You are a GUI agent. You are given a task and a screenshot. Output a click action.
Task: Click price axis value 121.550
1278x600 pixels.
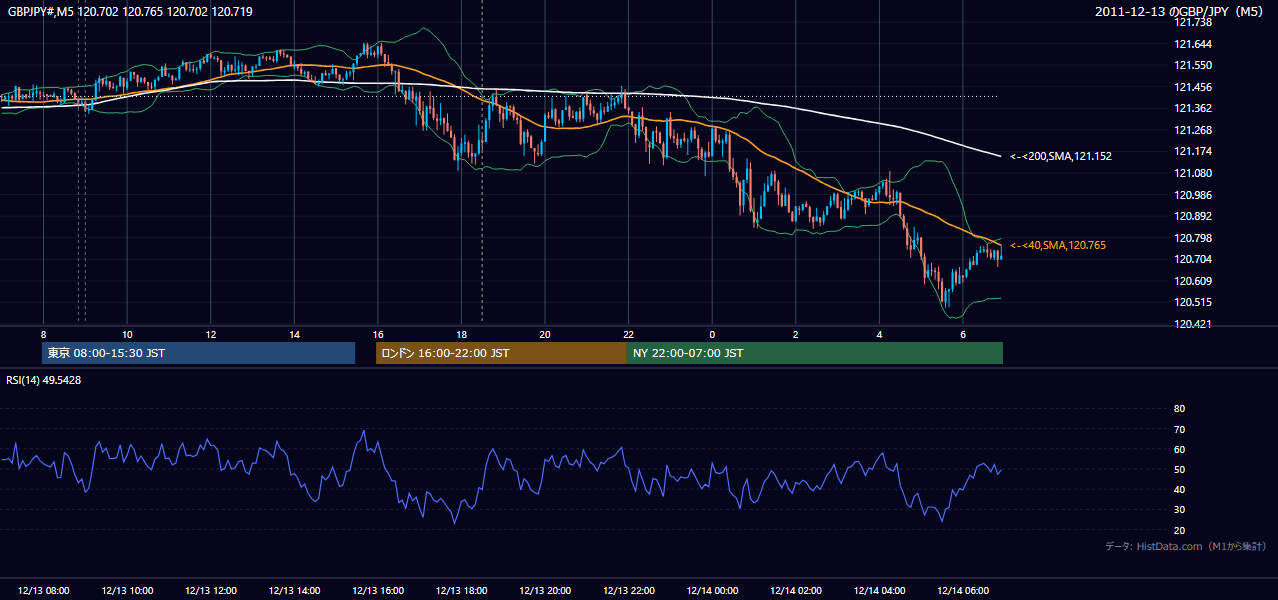1192,65
